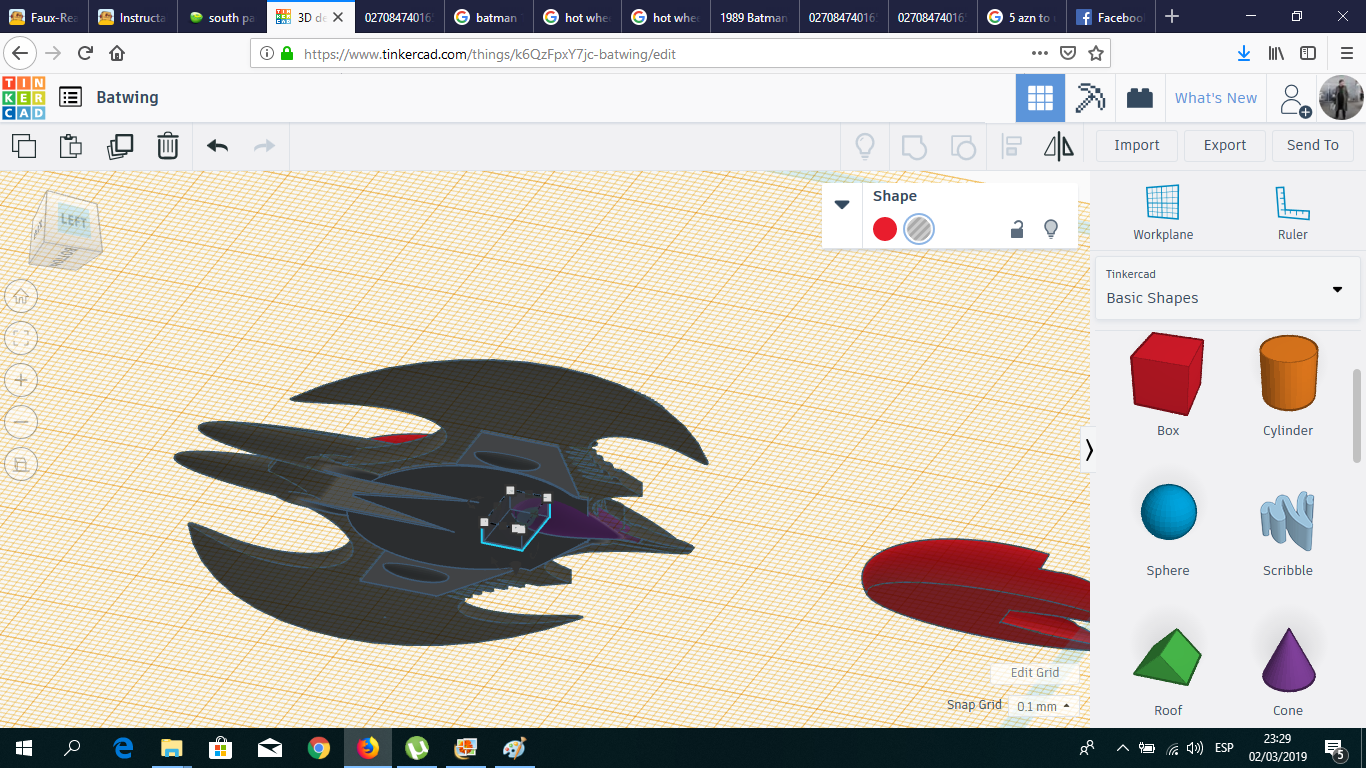Select the blue Sphere shape
The height and width of the screenshot is (768, 1366).
point(1168,513)
